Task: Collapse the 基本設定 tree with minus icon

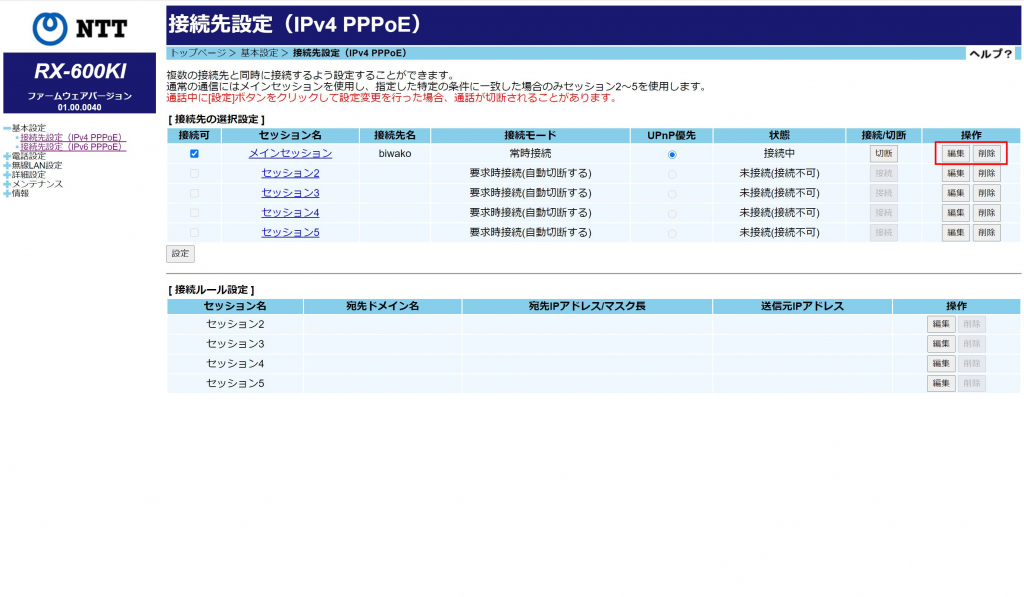Action: coord(6,128)
